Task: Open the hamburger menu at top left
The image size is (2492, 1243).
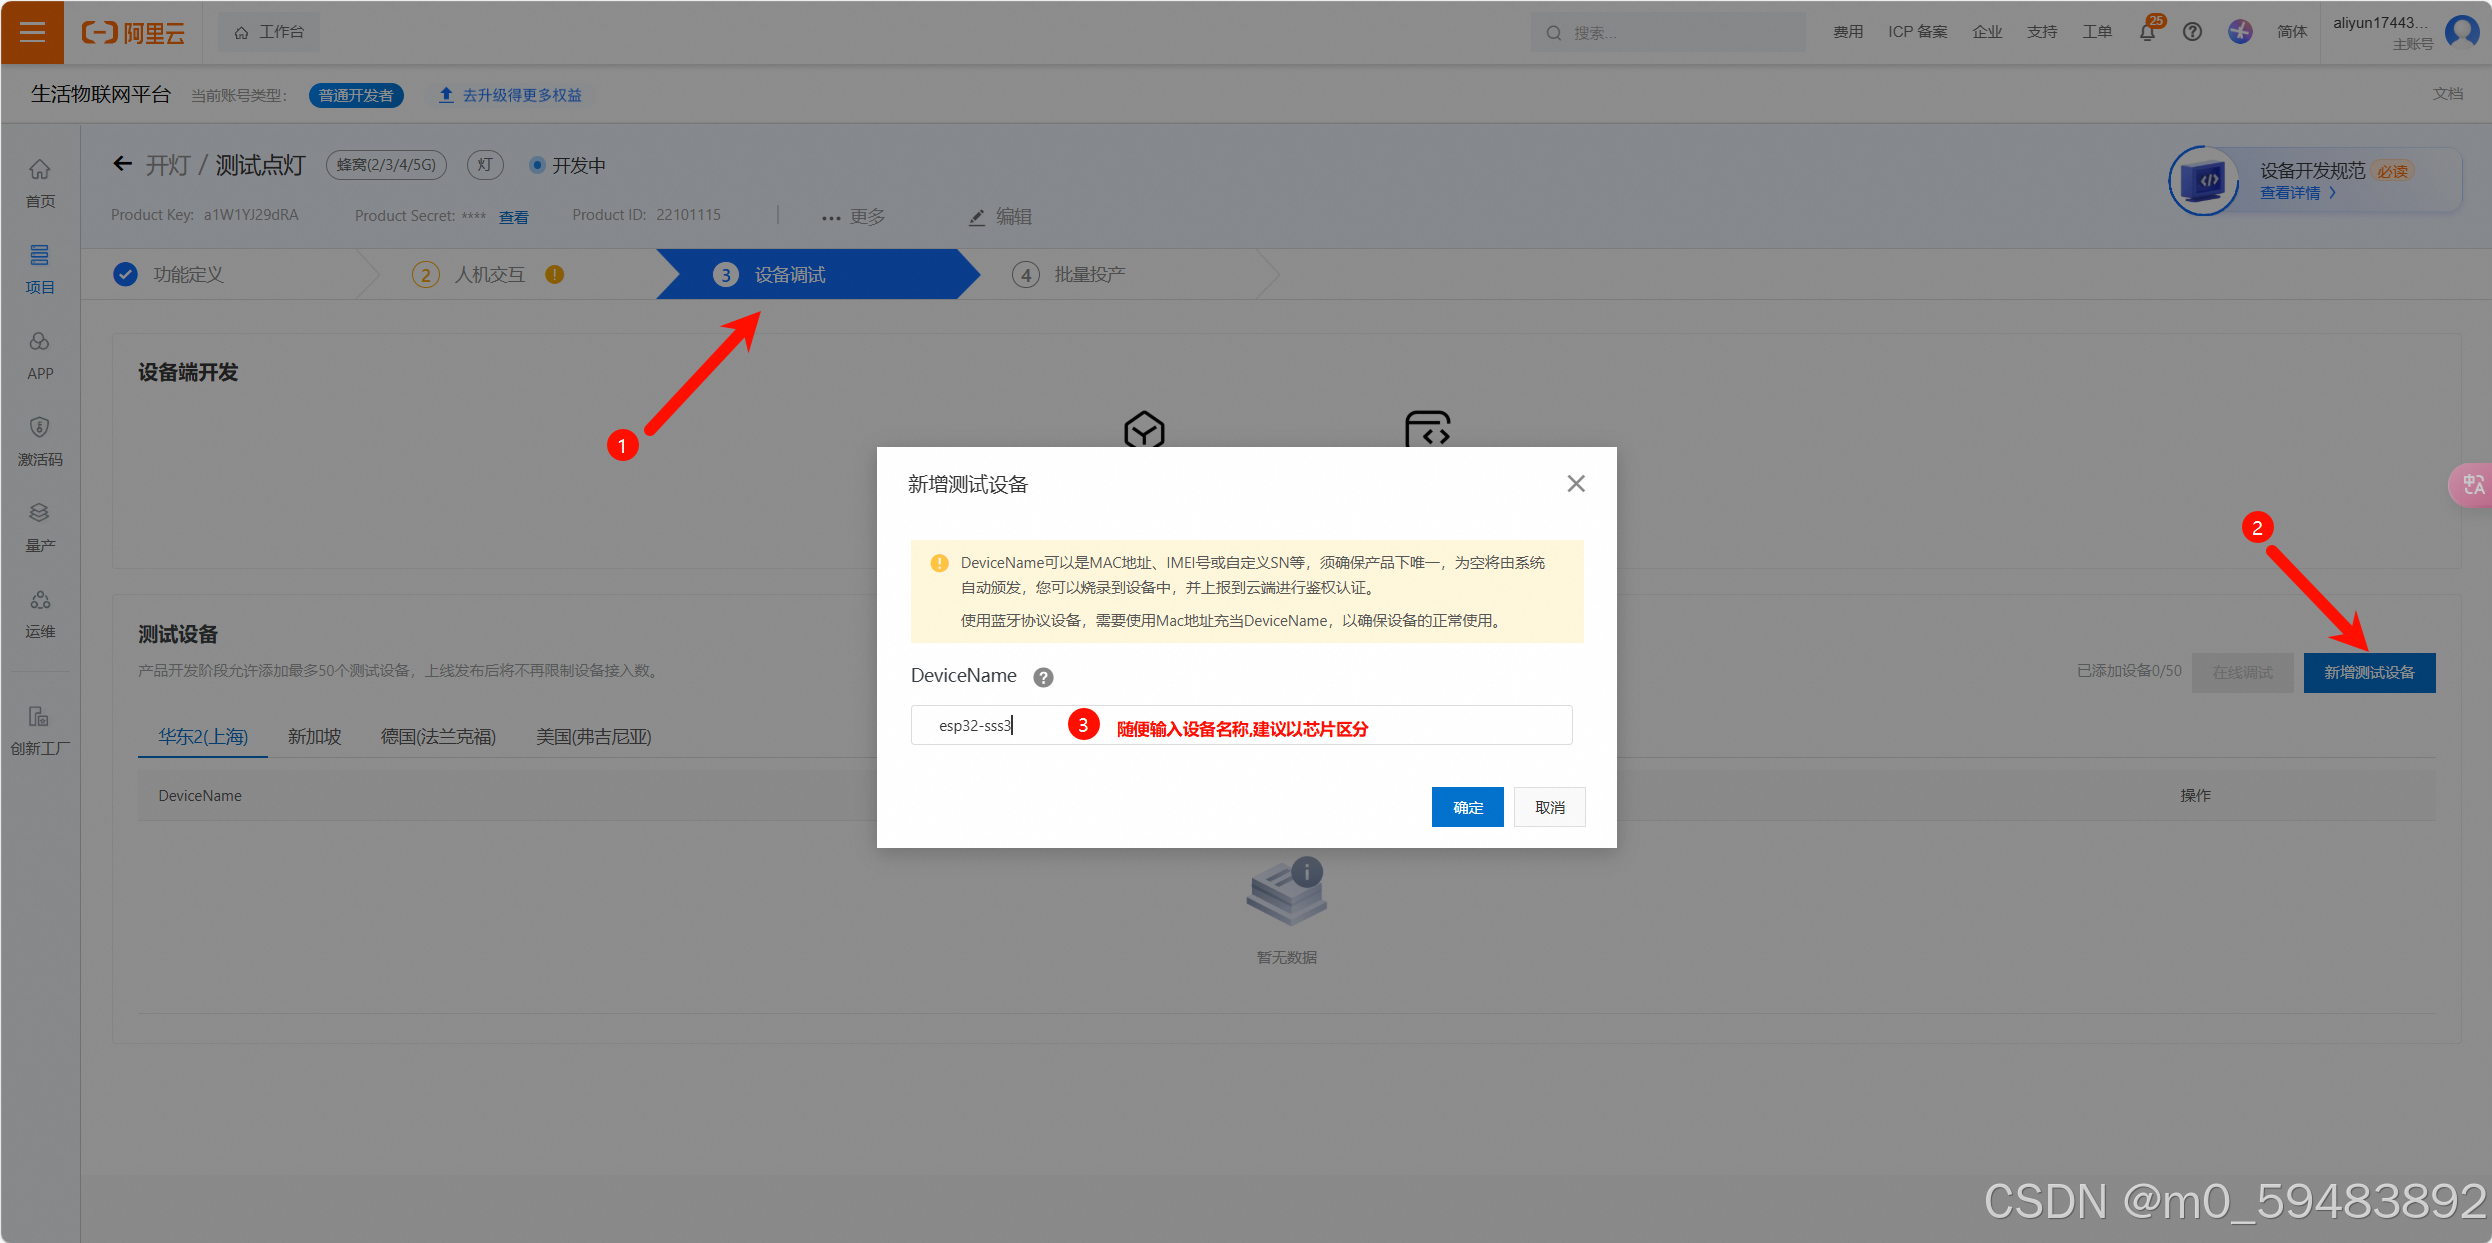Action: click(x=32, y=32)
